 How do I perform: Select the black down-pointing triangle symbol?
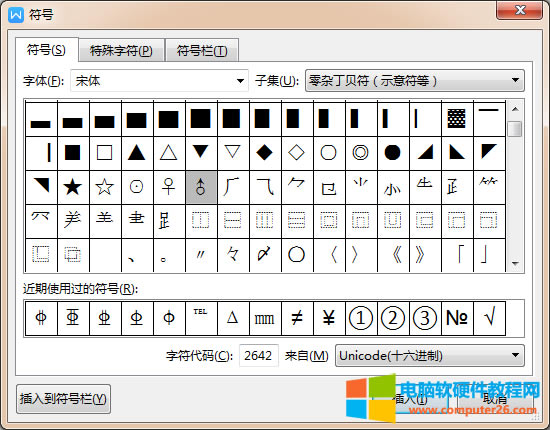pyautogui.click(x=201, y=153)
